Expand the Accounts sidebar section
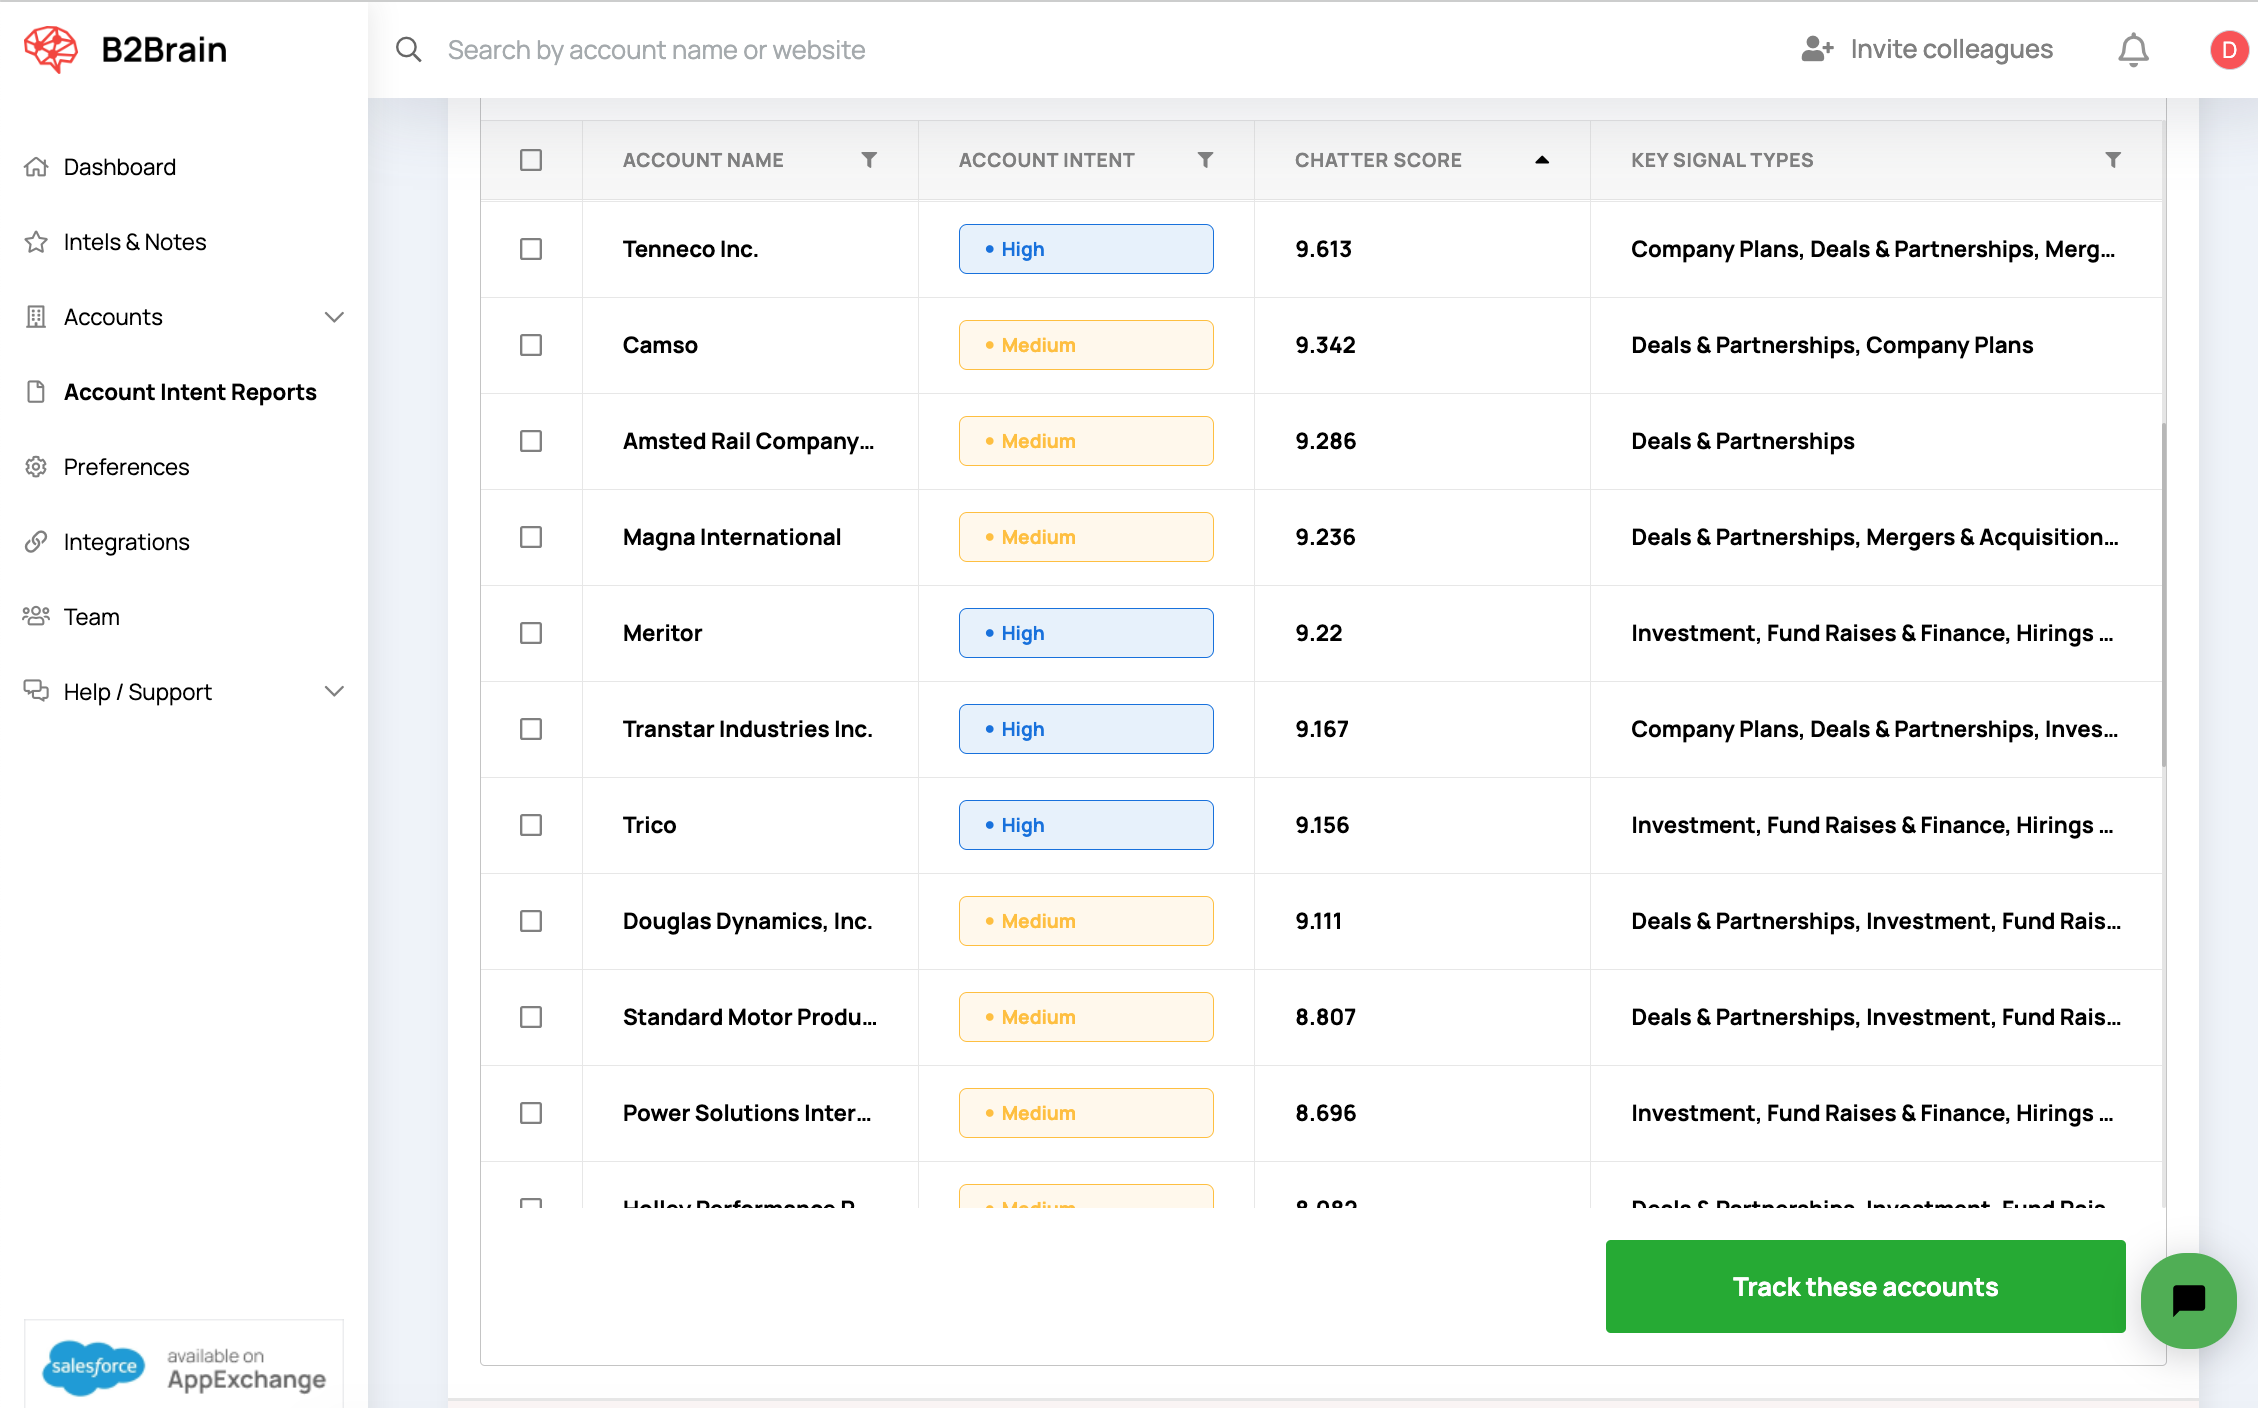This screenshot has width=2258, height=1408. (x=335, y=316)
